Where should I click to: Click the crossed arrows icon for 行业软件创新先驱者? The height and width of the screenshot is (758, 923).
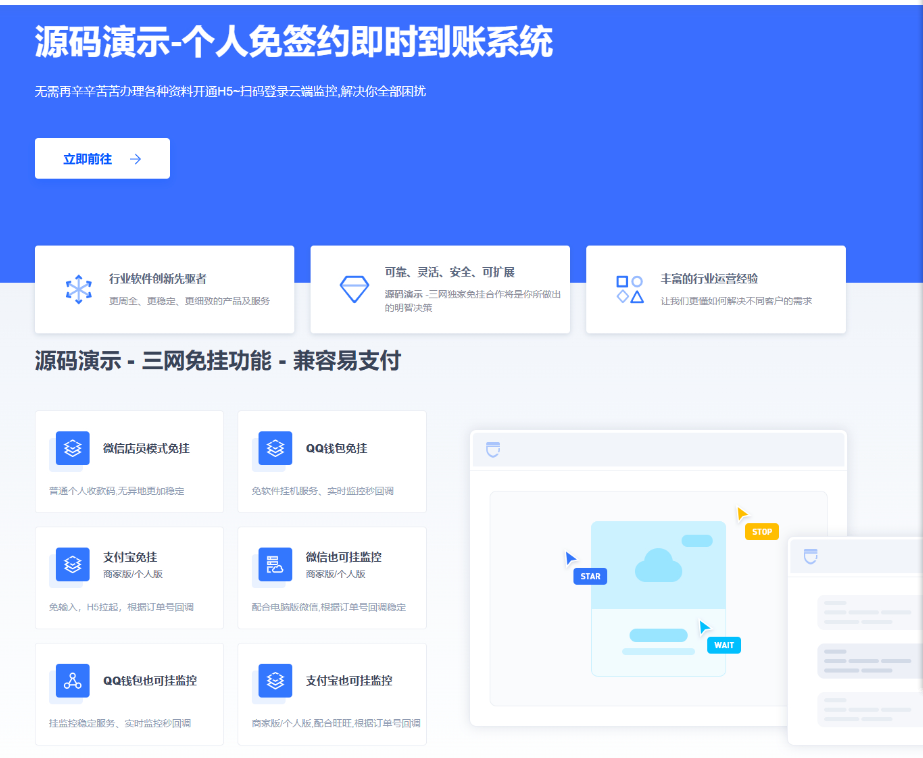coord(77,289)
